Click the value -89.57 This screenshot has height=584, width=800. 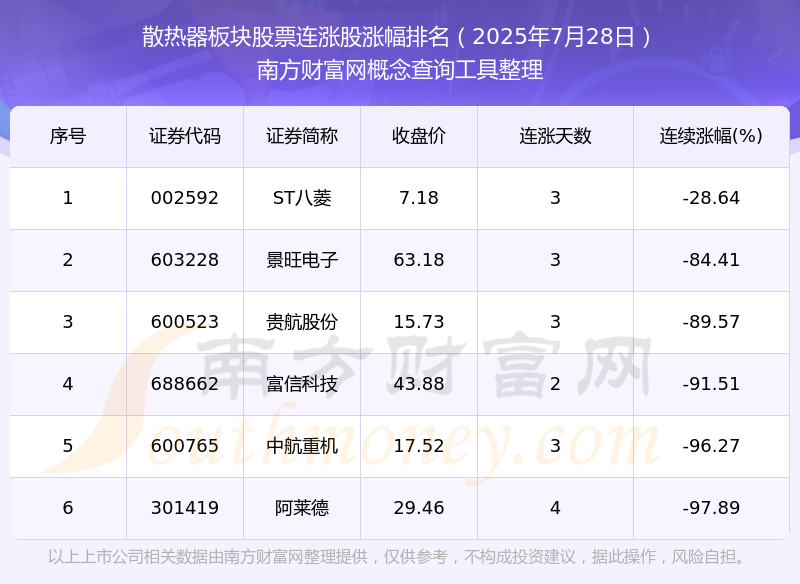coord(711,322)
